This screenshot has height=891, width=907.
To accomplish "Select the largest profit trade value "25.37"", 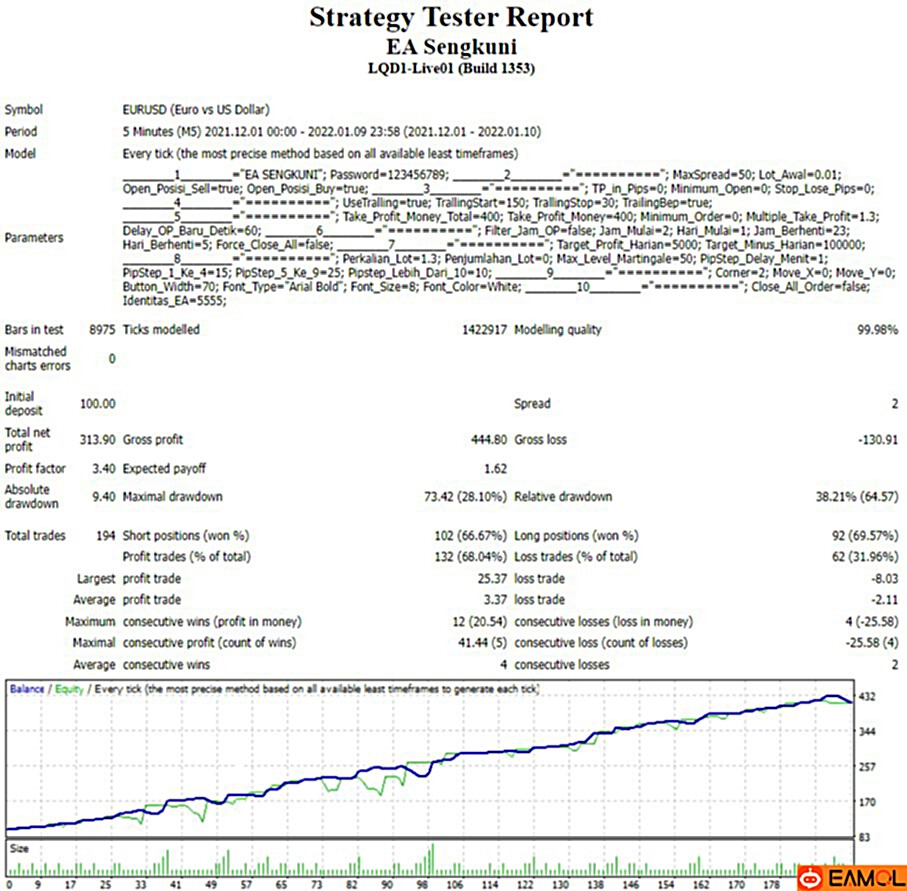I will tap(492, 578).
